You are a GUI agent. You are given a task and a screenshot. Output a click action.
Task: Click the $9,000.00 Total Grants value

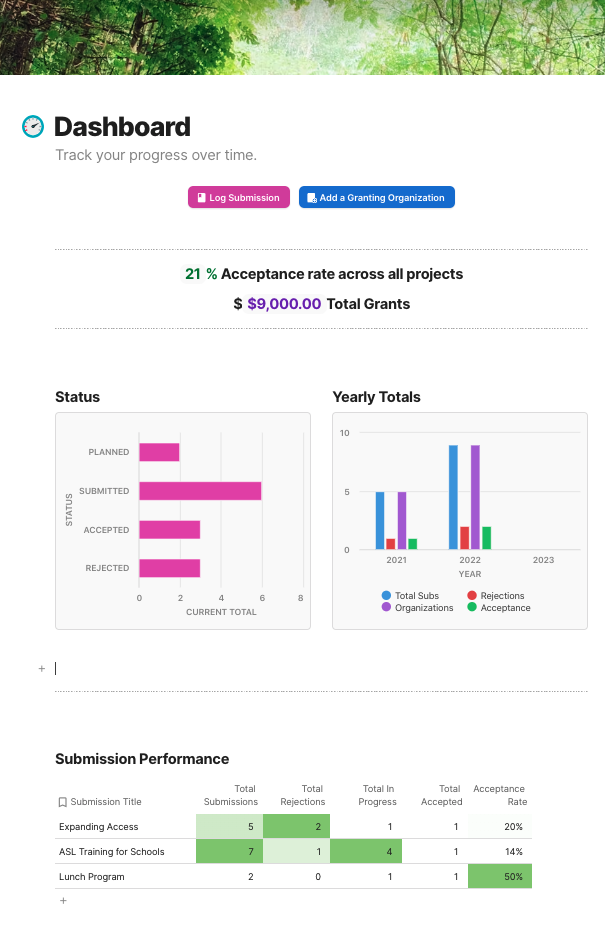click(x=284, y=304)
